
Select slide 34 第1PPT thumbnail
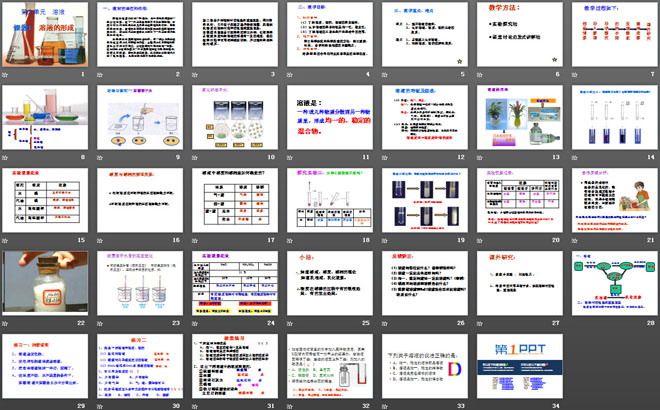520,366
